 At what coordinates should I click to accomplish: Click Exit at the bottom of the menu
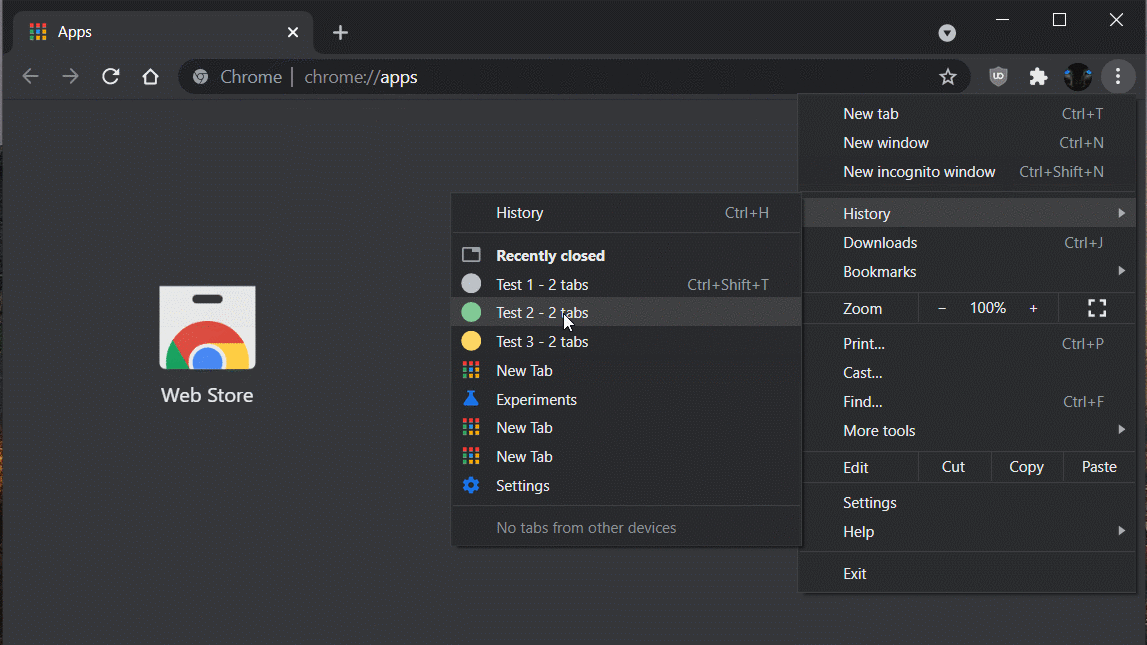[x=854, y=573]
